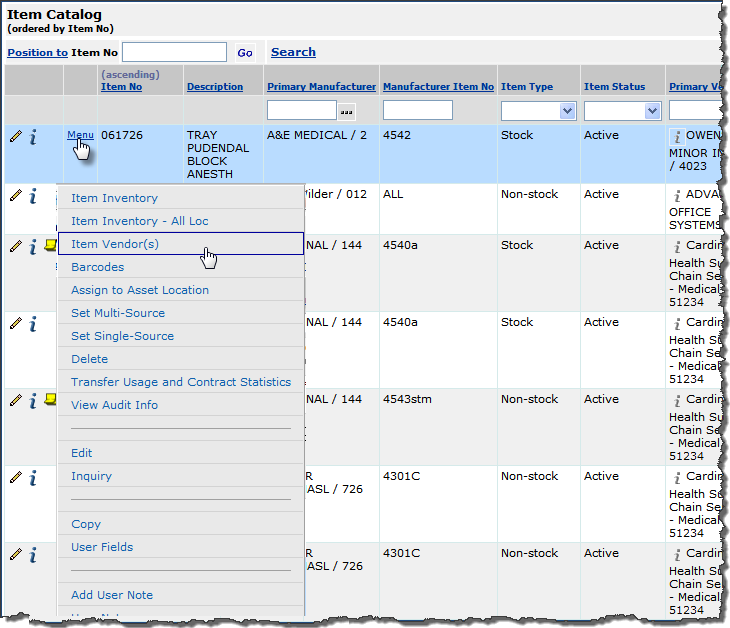Click the yellow note icon in third row

tap(50, 246)
